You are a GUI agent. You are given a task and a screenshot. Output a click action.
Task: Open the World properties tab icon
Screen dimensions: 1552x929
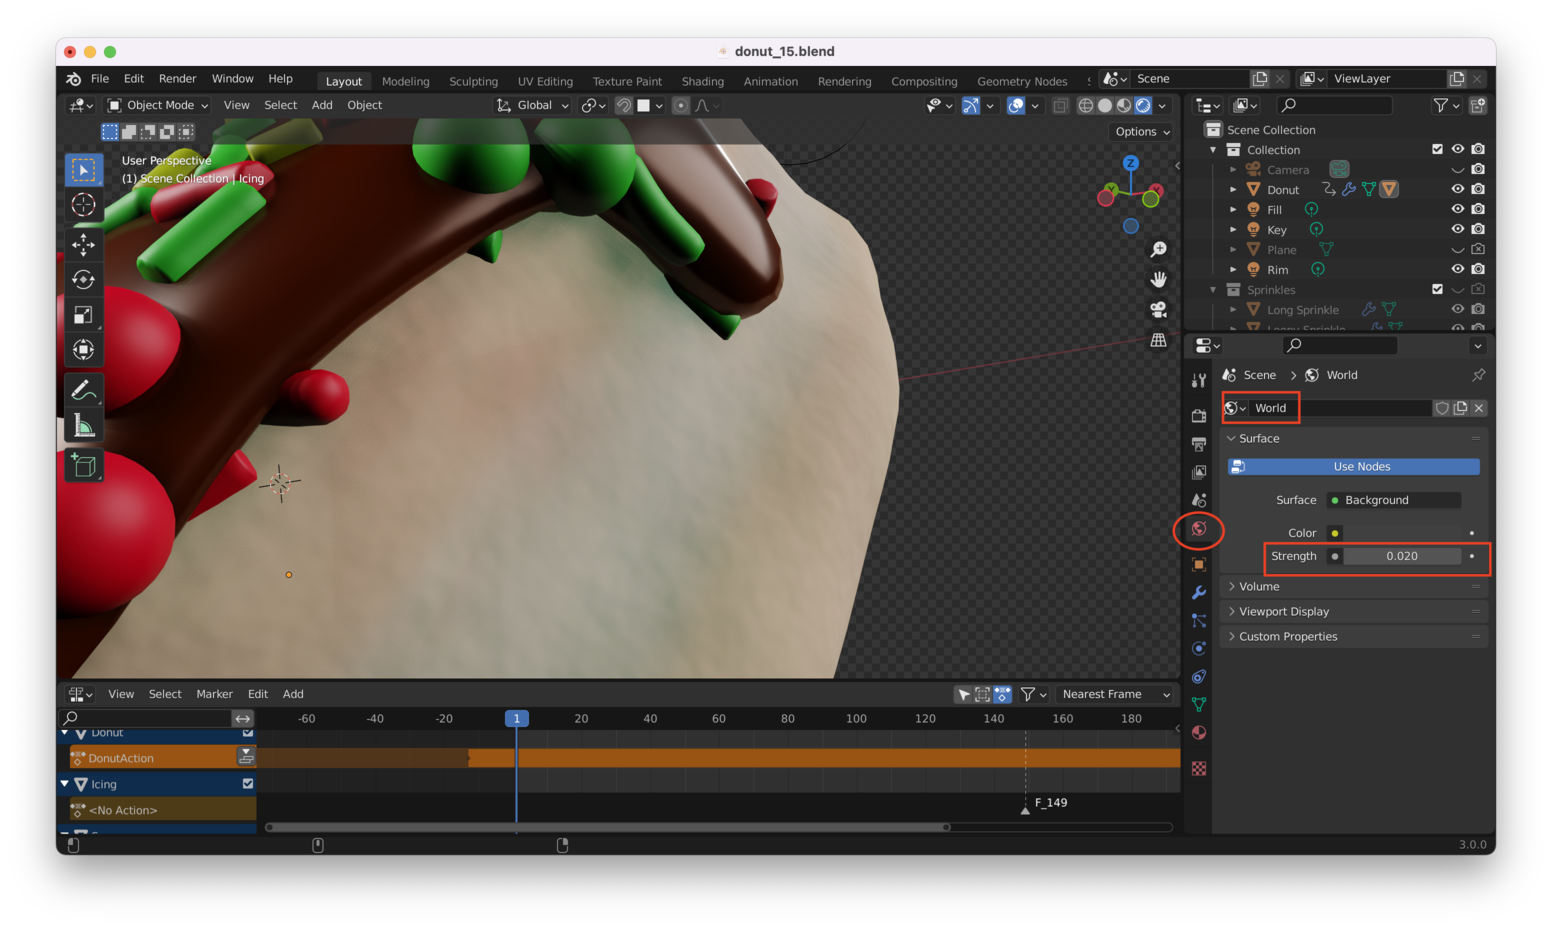tap(1199, 529)
